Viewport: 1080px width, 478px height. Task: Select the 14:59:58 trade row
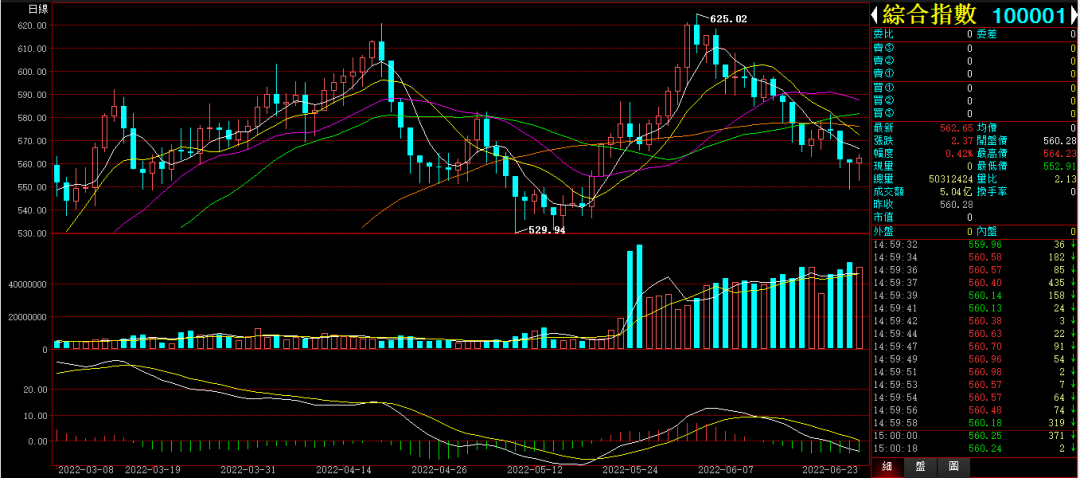(975, 423)
